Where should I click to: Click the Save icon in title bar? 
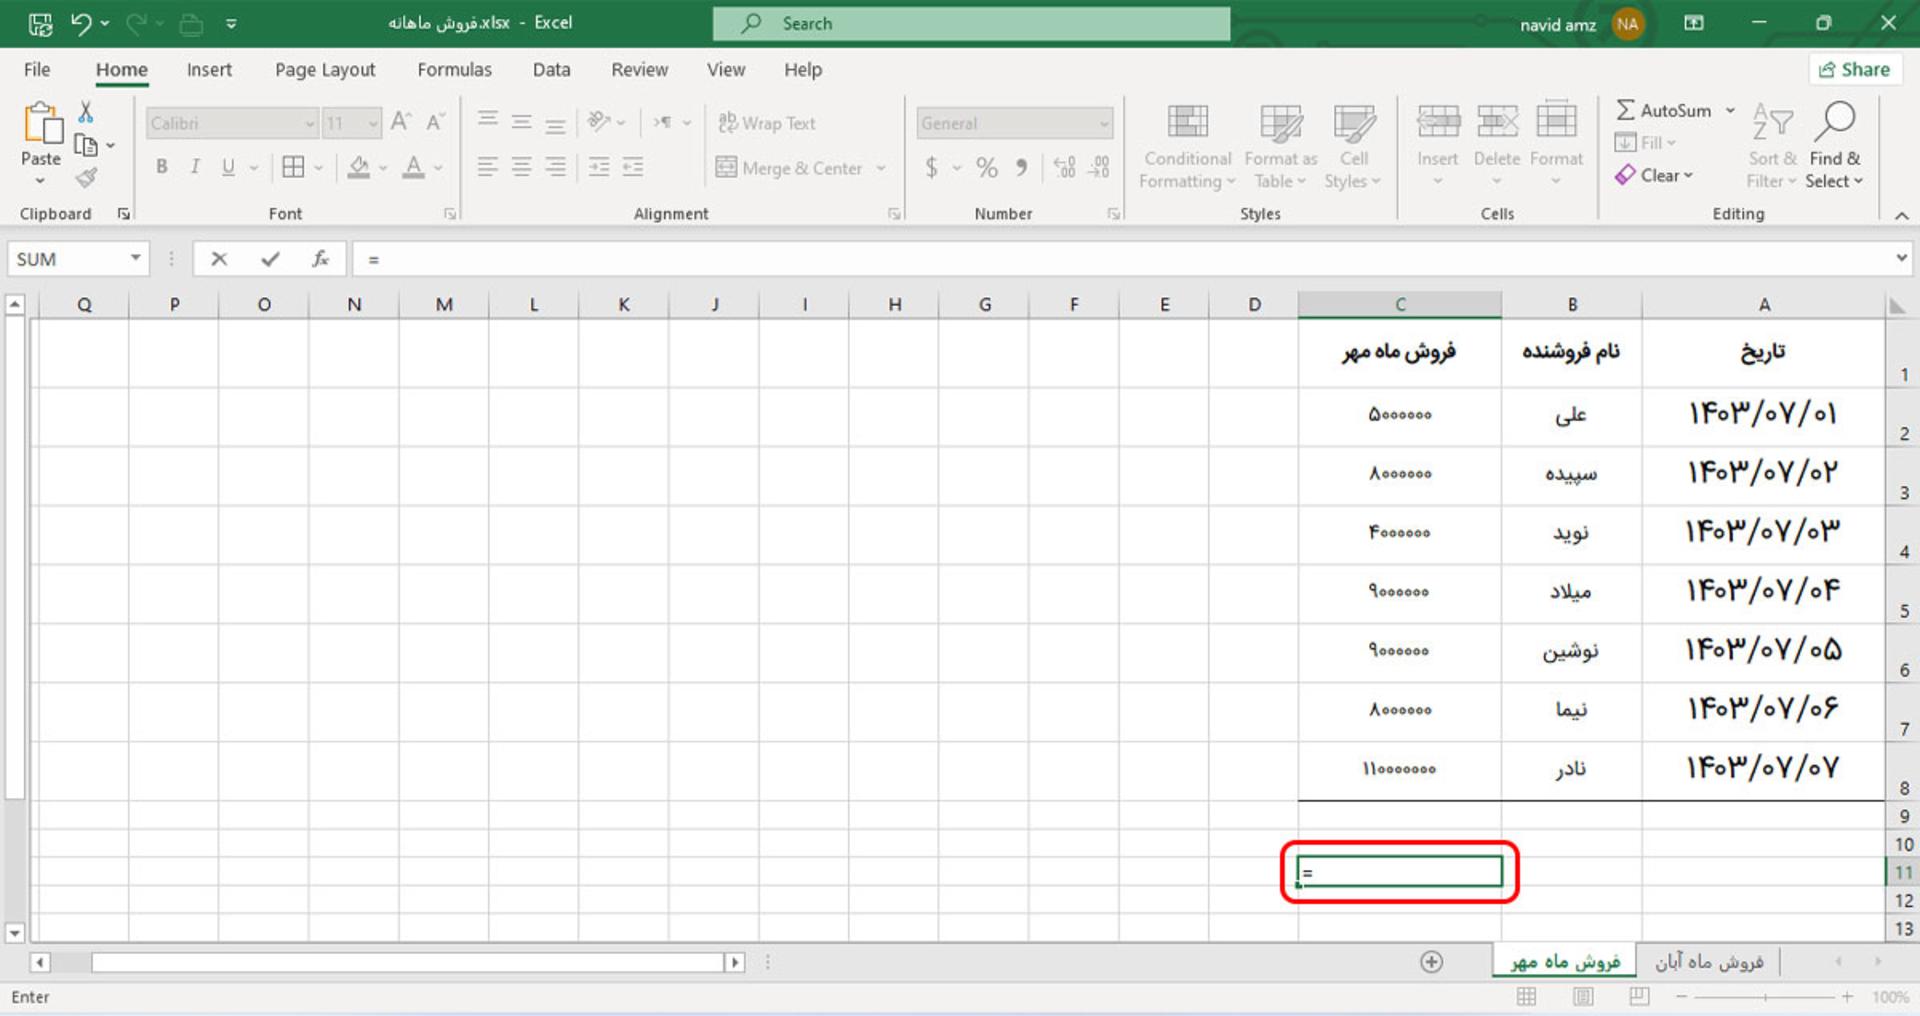tap(40, 23)
